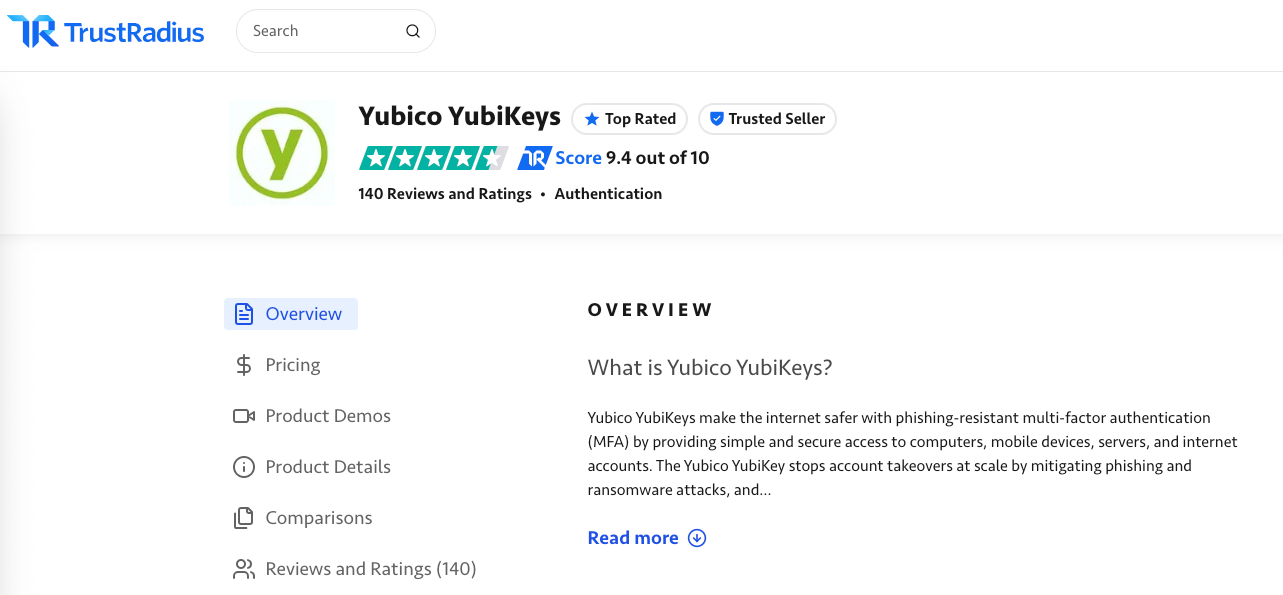Viewport: 1283px width, 595px height.
Task: Click the TR Score logo icon
Action: (535, 158)
